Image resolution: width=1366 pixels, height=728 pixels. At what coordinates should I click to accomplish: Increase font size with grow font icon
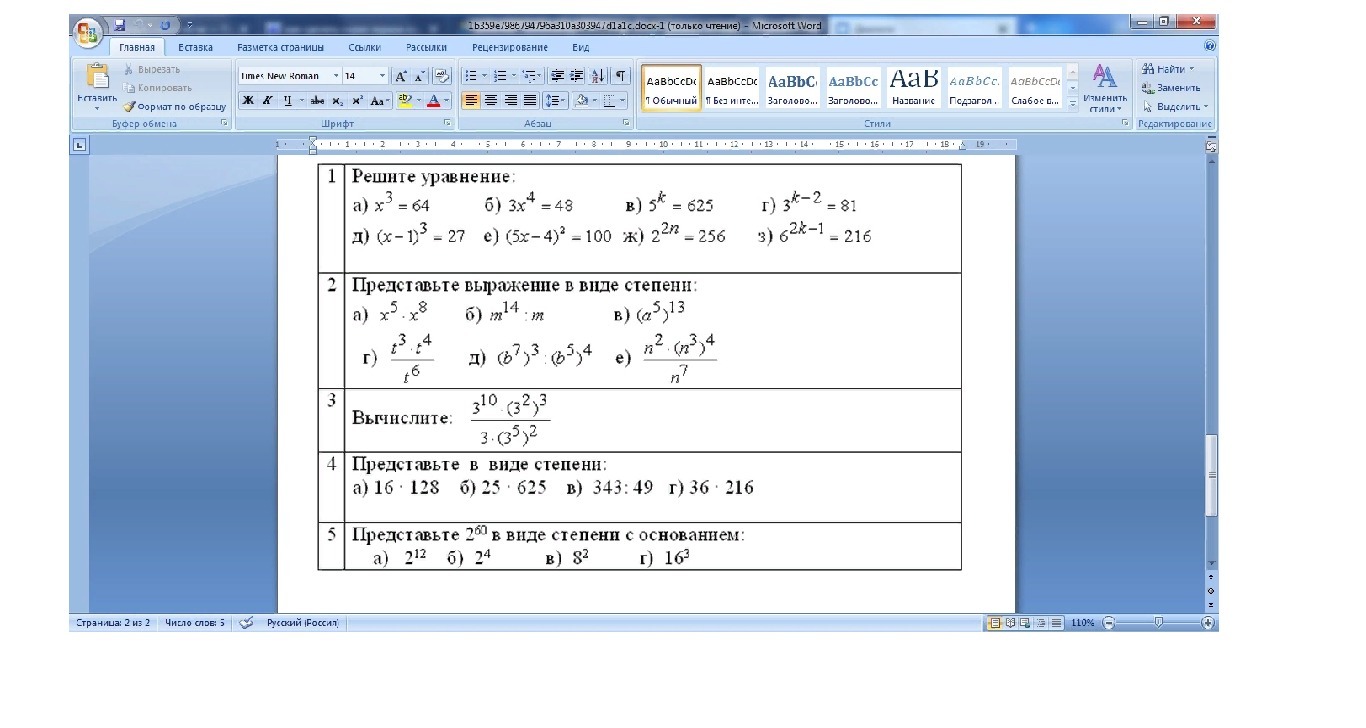(401, 76)
